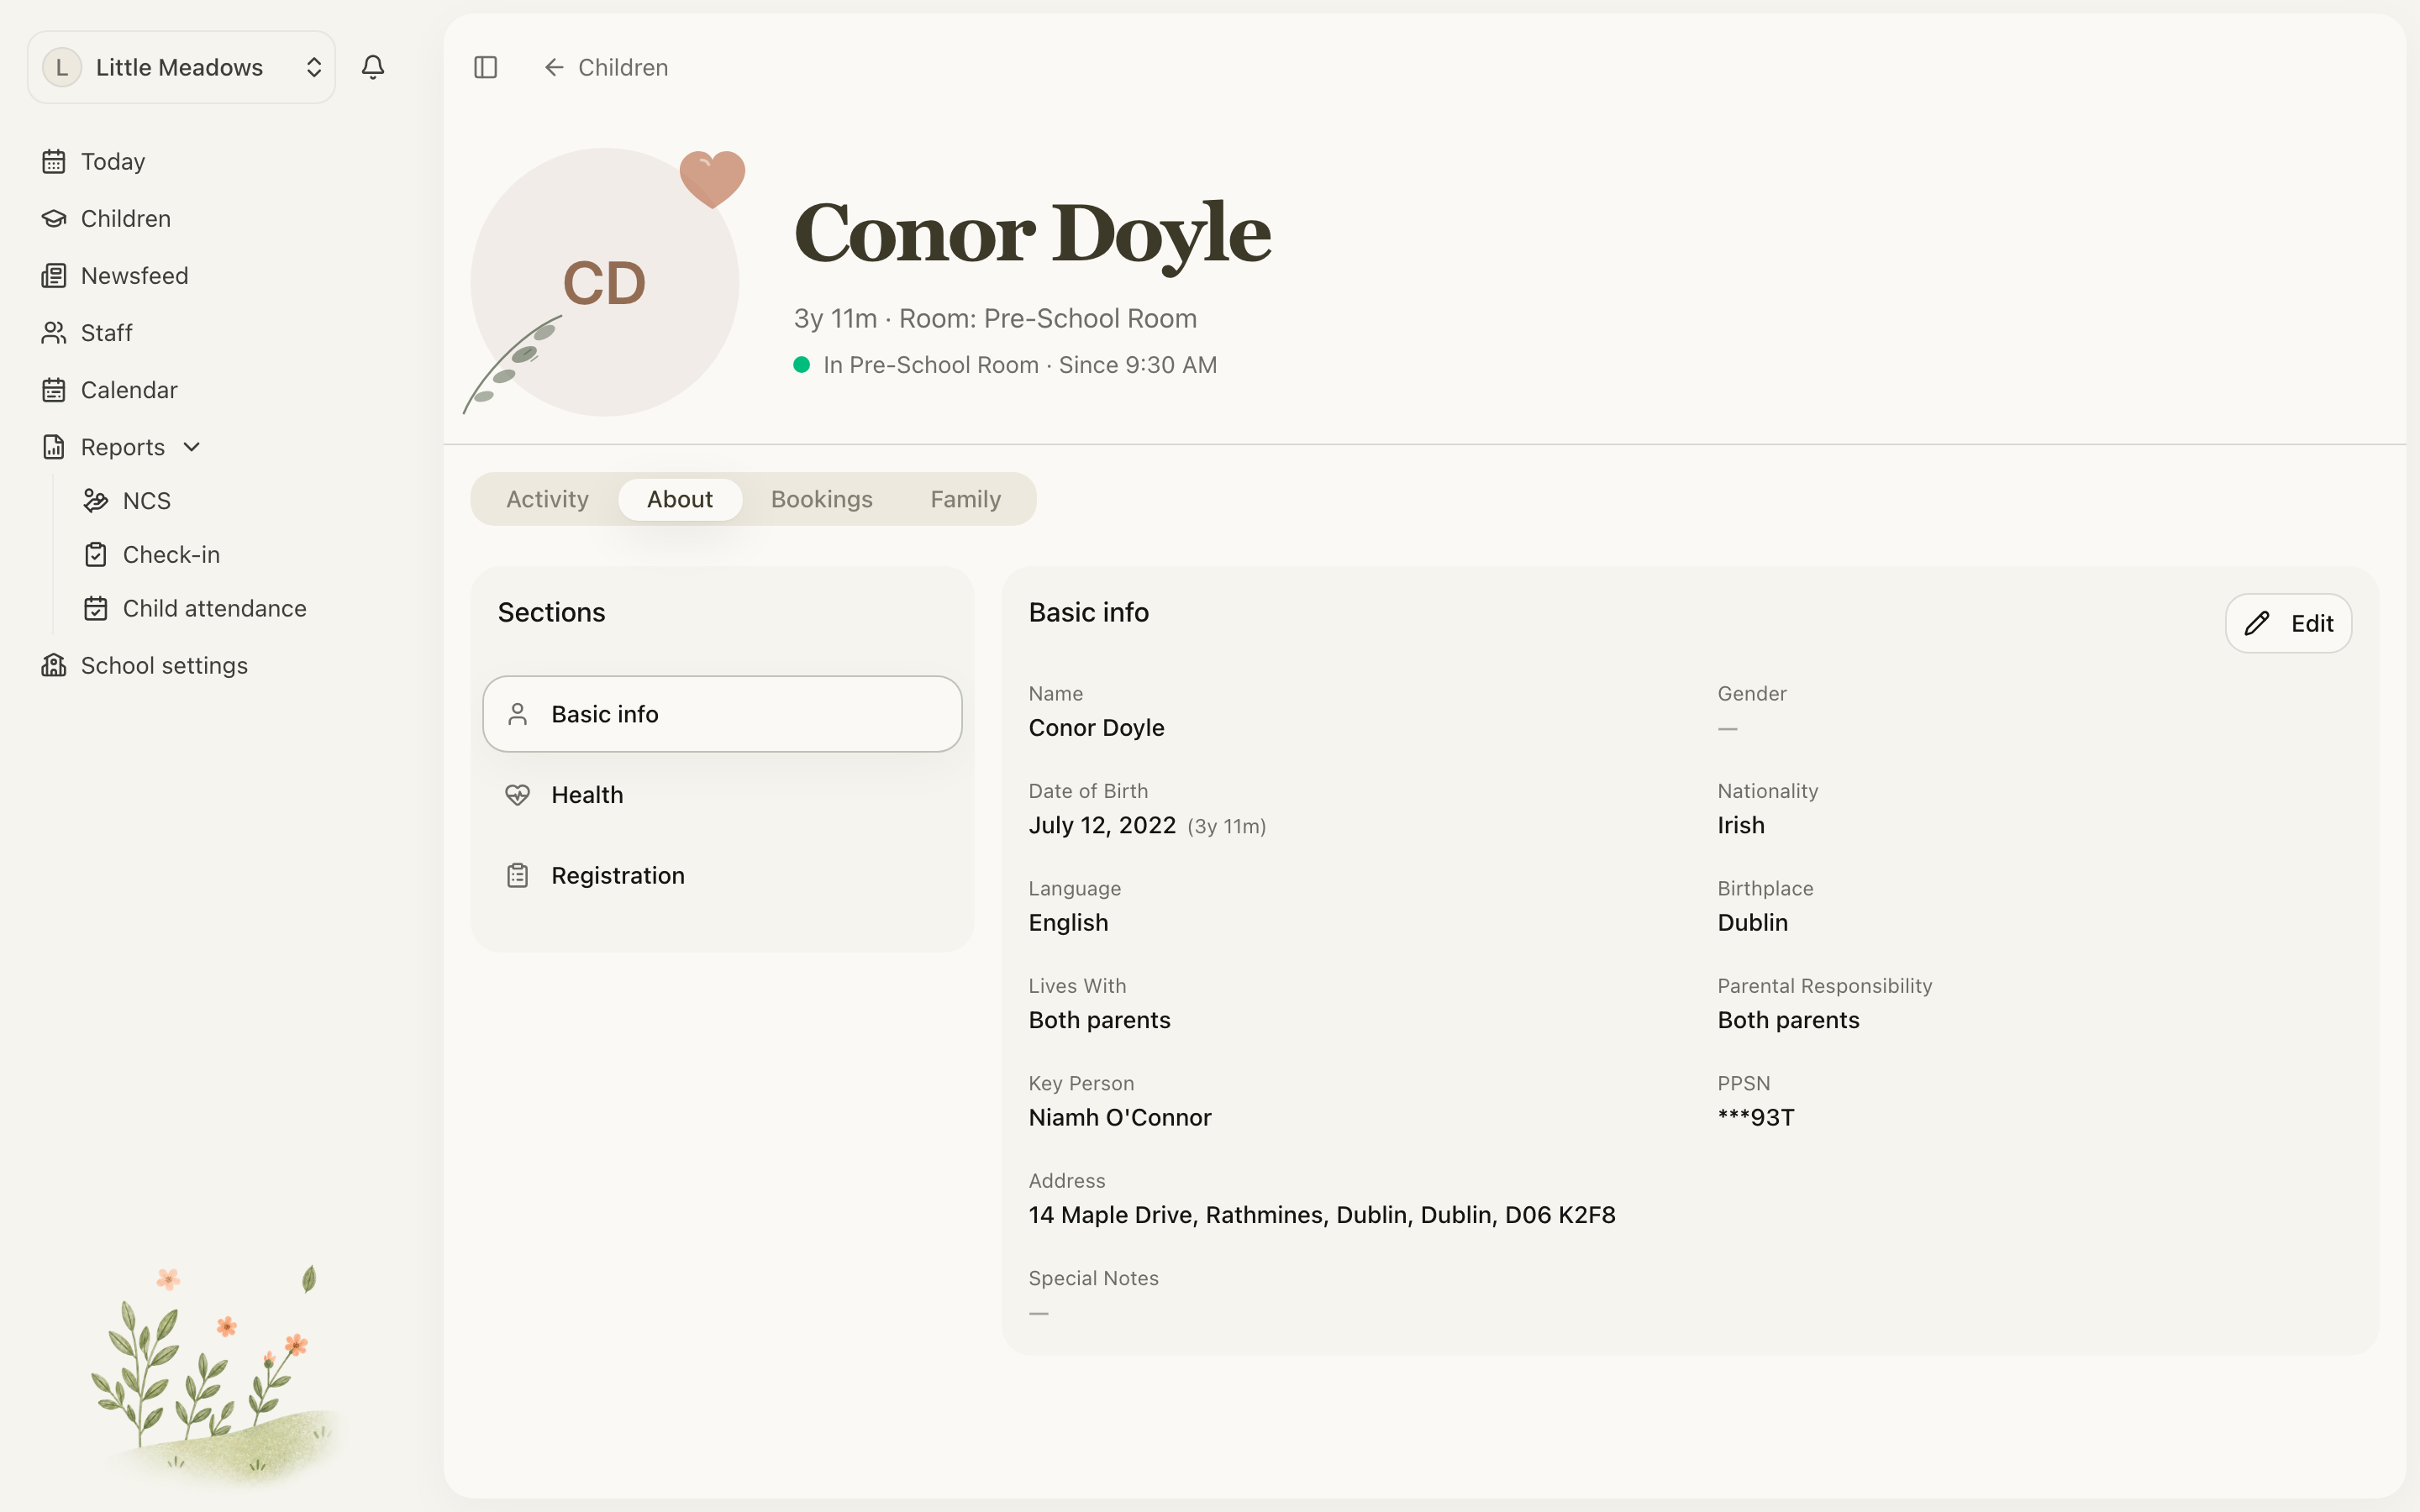
Task: Click the Parental Responsibility 'Both parents' value
Action: [x=1788, y=1020]
